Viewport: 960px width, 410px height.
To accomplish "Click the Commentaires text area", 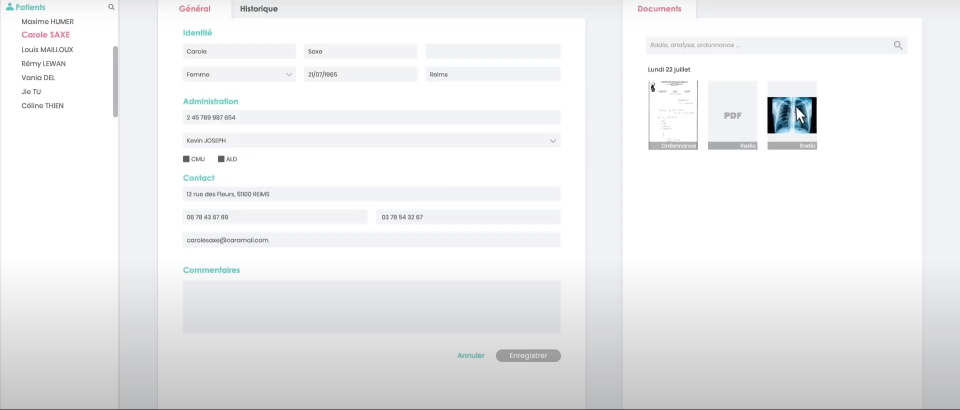I will coord(372,307).
